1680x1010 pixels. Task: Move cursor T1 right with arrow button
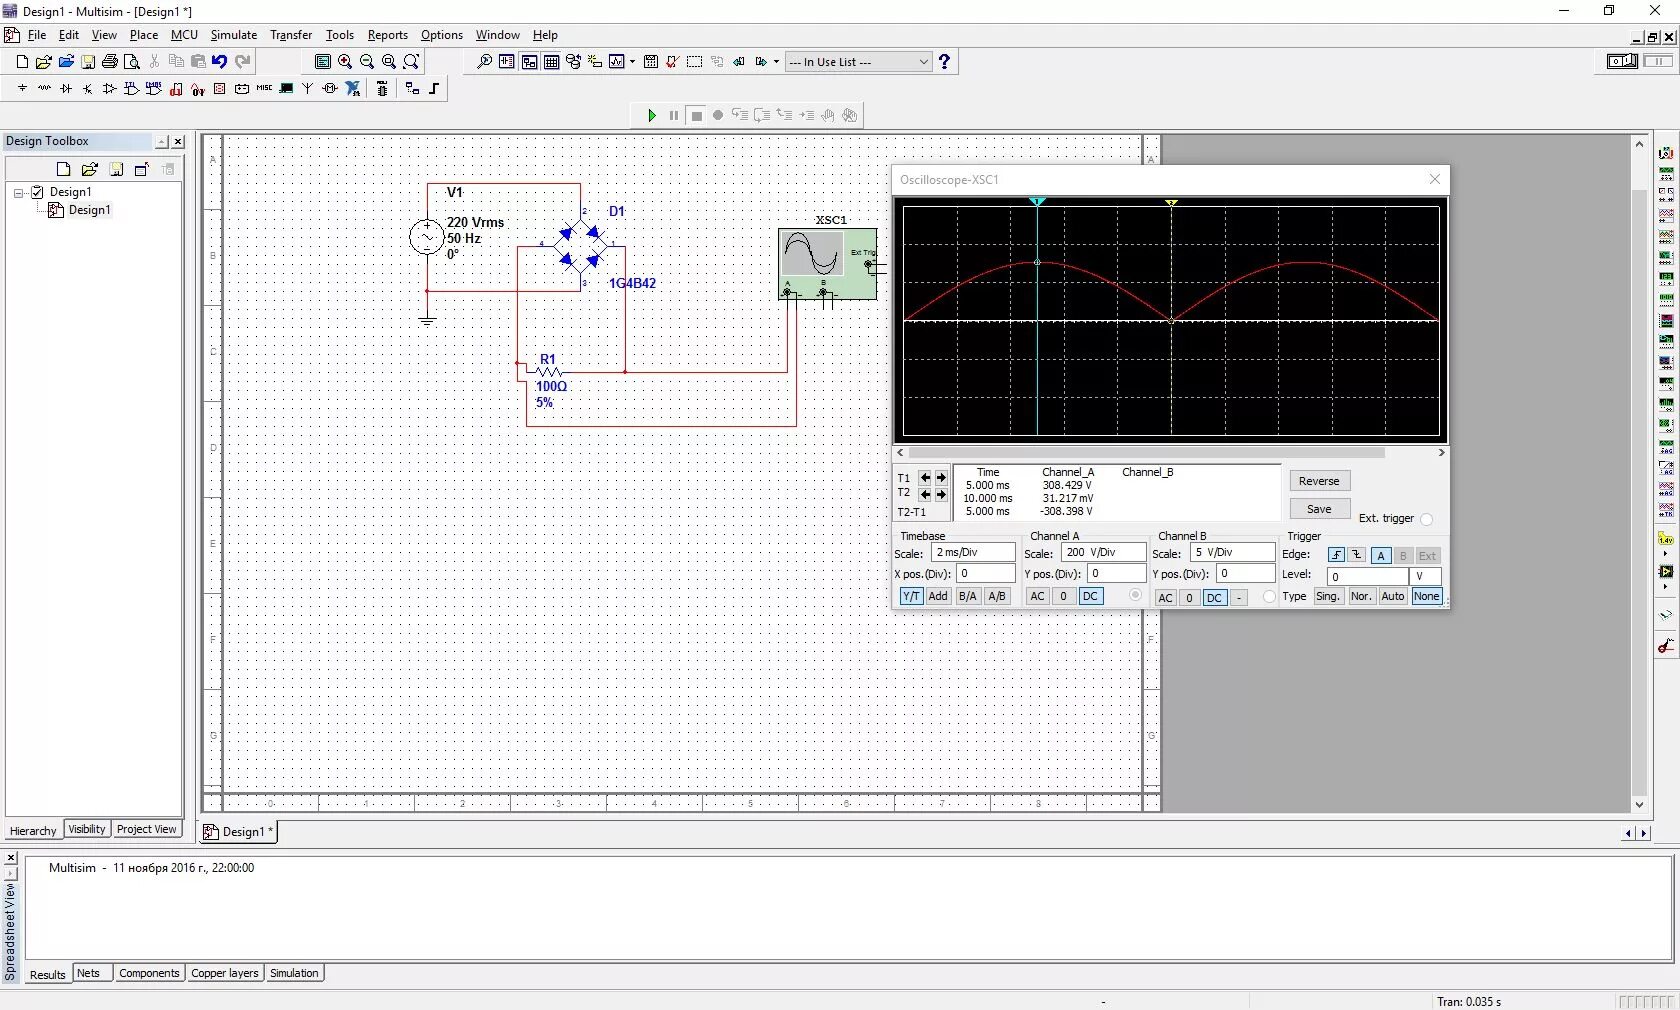click(x=941, y=478)
